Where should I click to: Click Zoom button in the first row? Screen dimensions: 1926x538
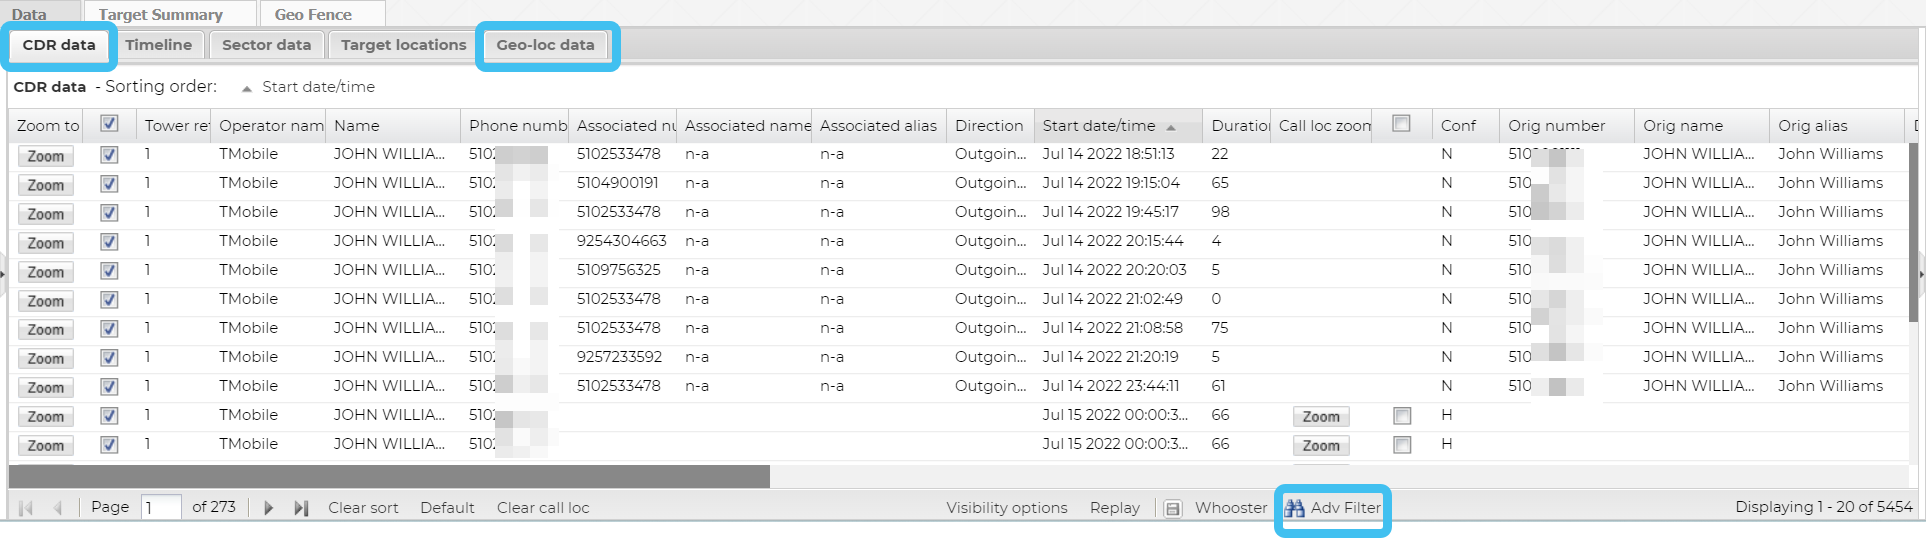pos(46,156)
